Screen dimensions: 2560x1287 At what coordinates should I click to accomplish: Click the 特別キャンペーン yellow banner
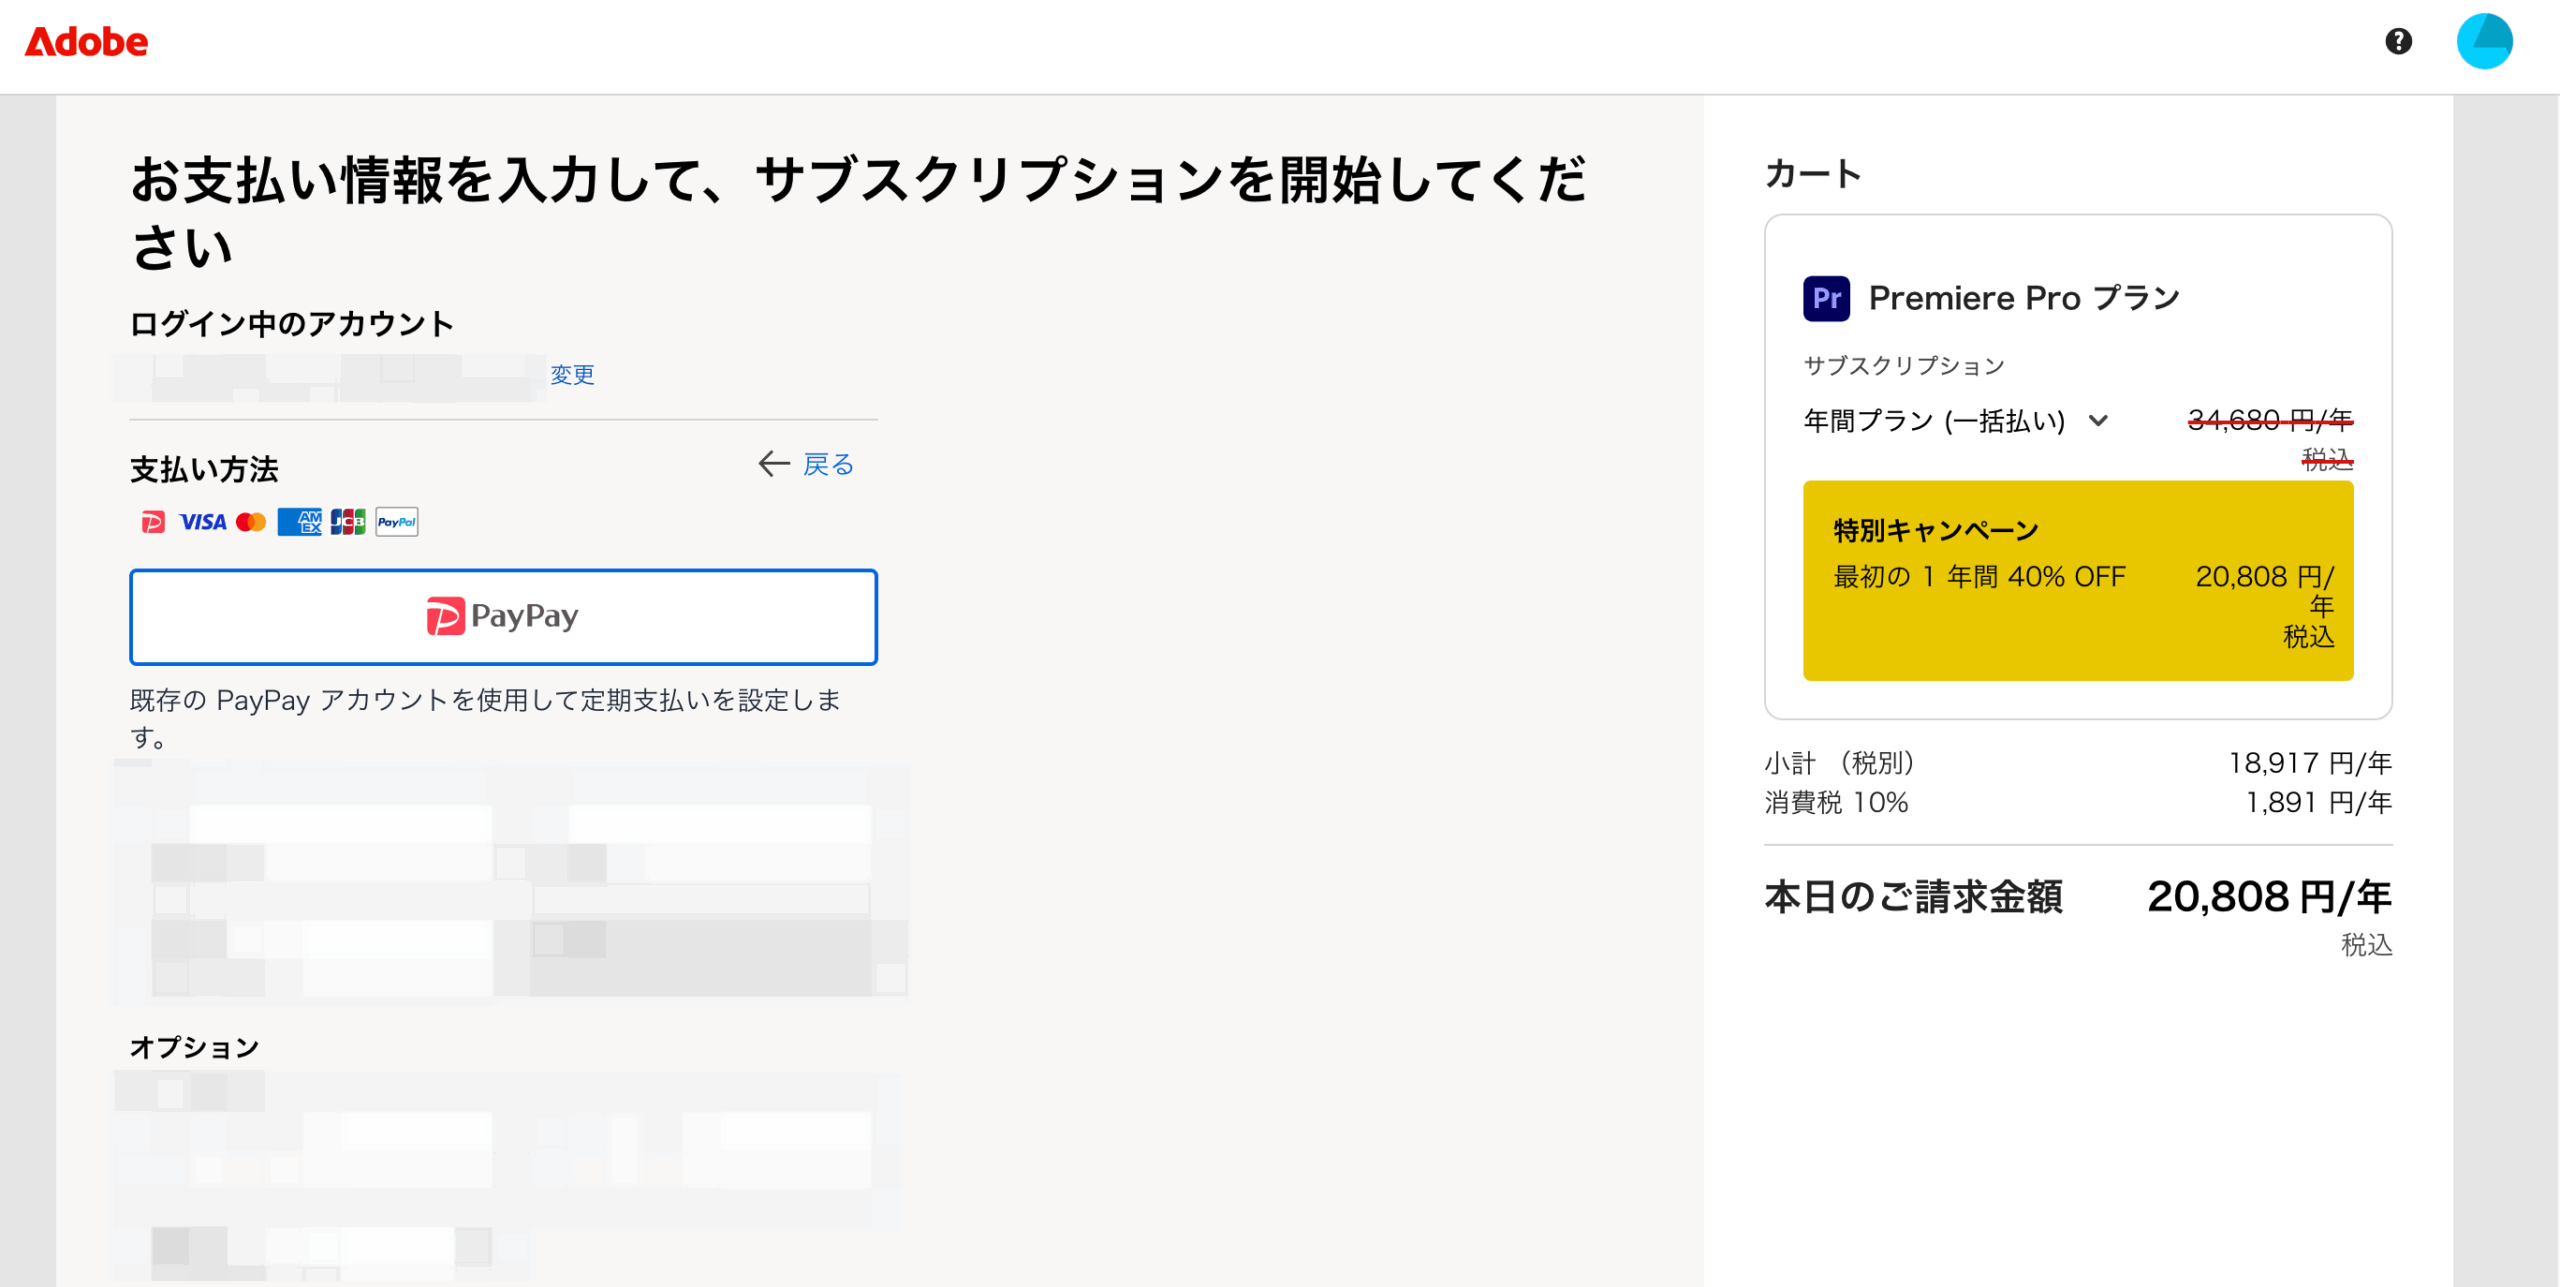pos(2077,581)
